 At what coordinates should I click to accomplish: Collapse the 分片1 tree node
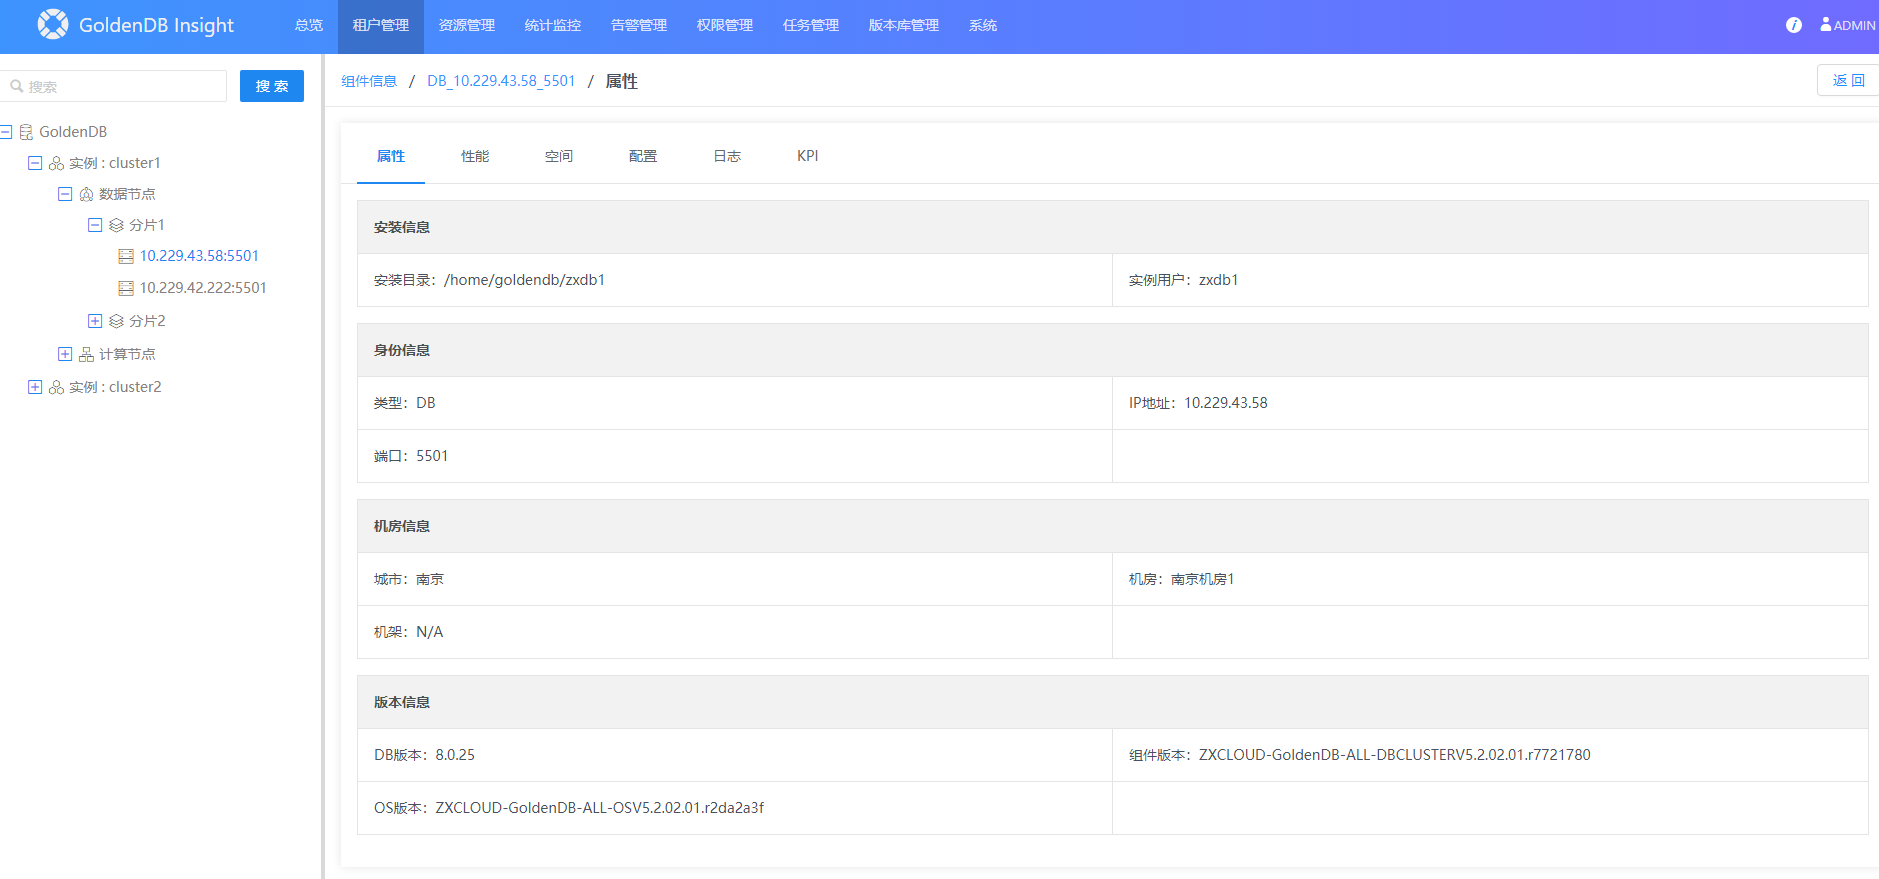pyautogui.click(x=95, y=225)
